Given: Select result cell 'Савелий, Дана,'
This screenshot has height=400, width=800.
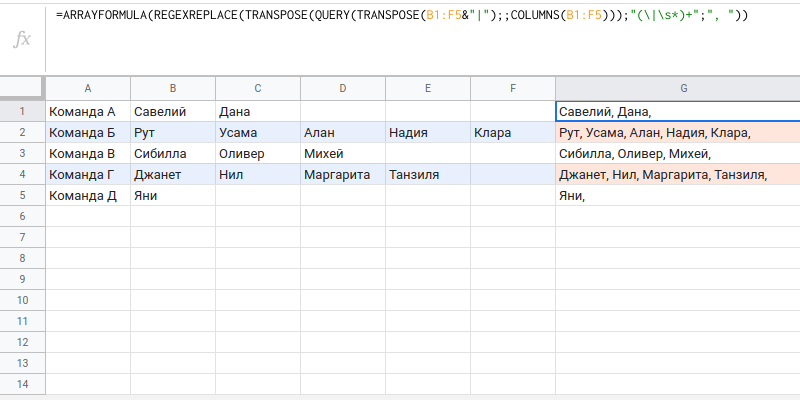Looking at the screenshot, I should [x=677, y=112].
